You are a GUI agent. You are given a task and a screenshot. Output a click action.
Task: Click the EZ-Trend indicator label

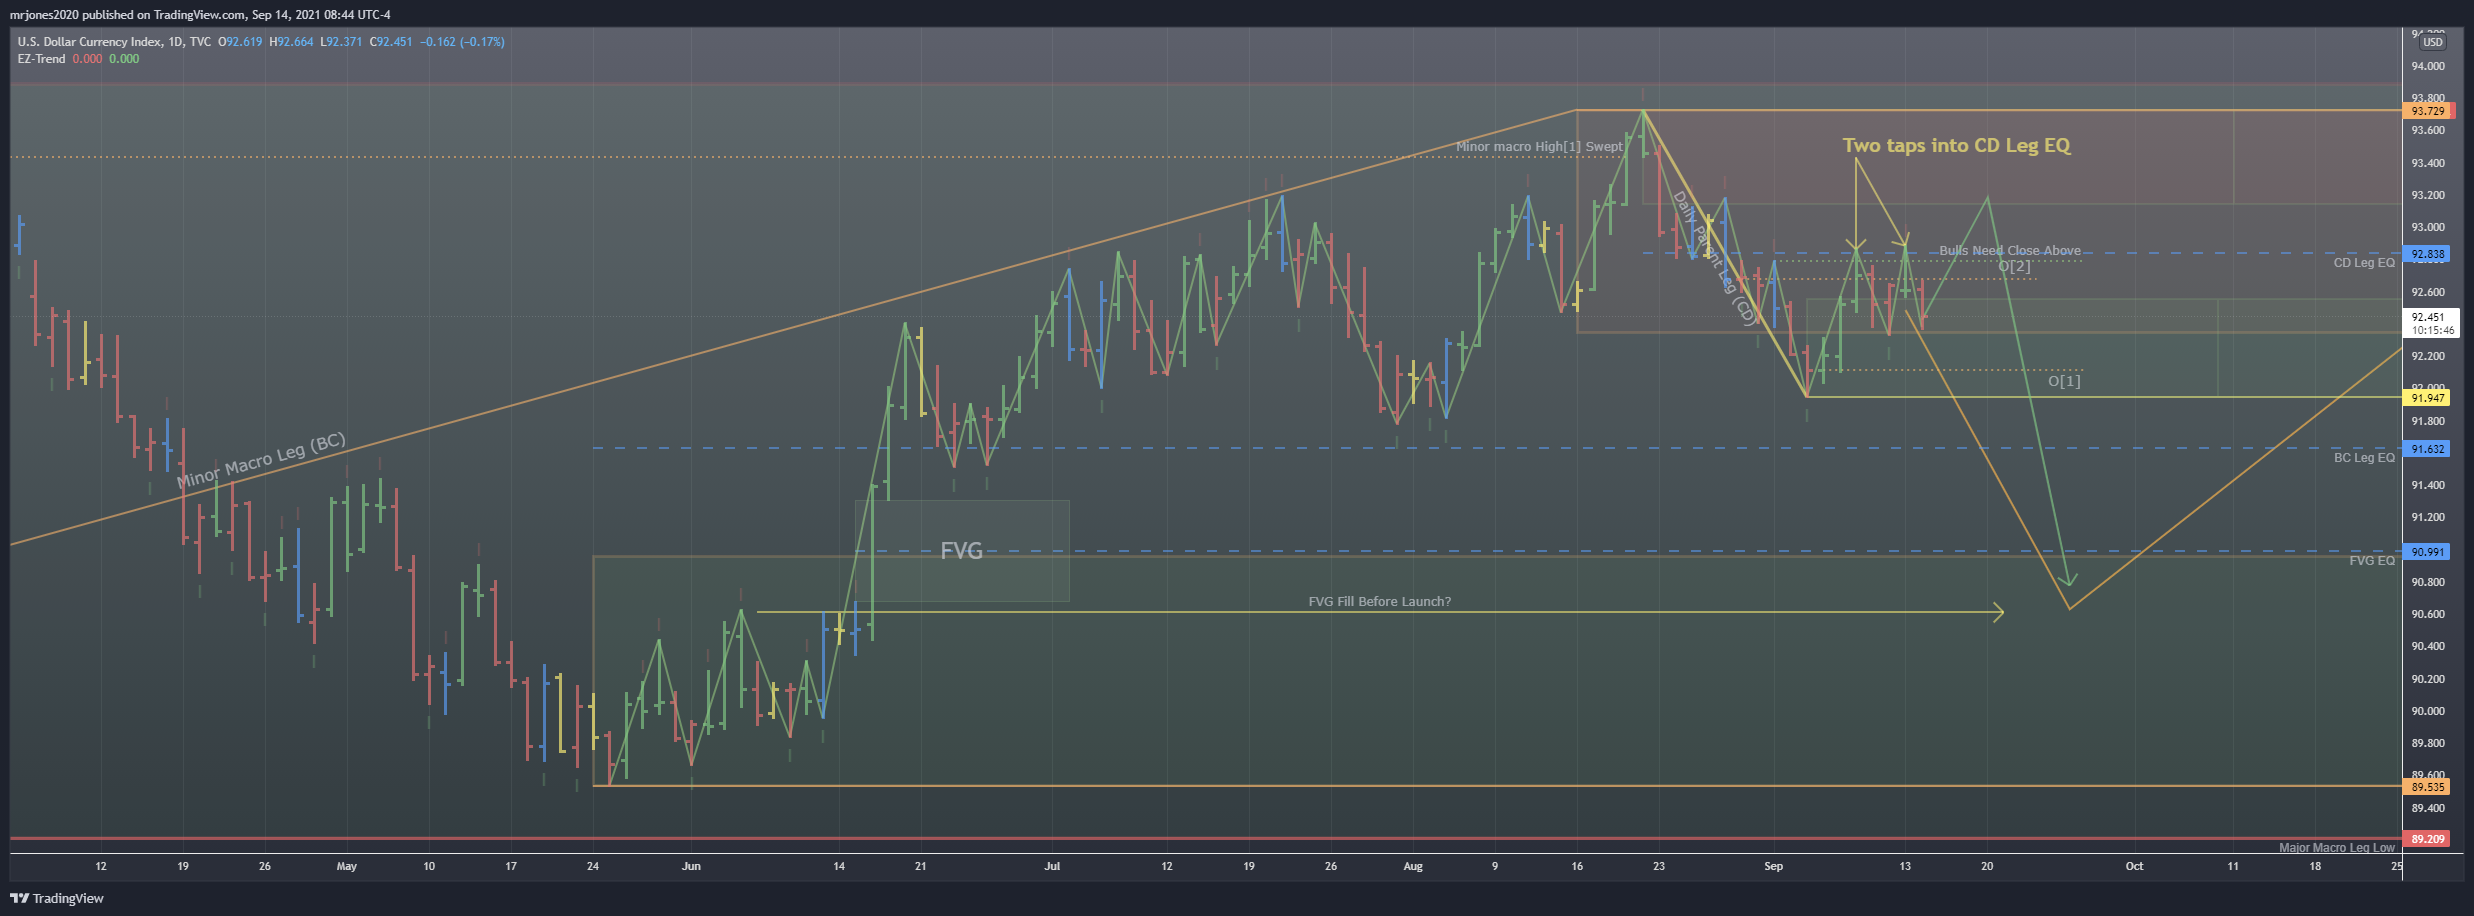pyautogui.click(x=41, y=59)
